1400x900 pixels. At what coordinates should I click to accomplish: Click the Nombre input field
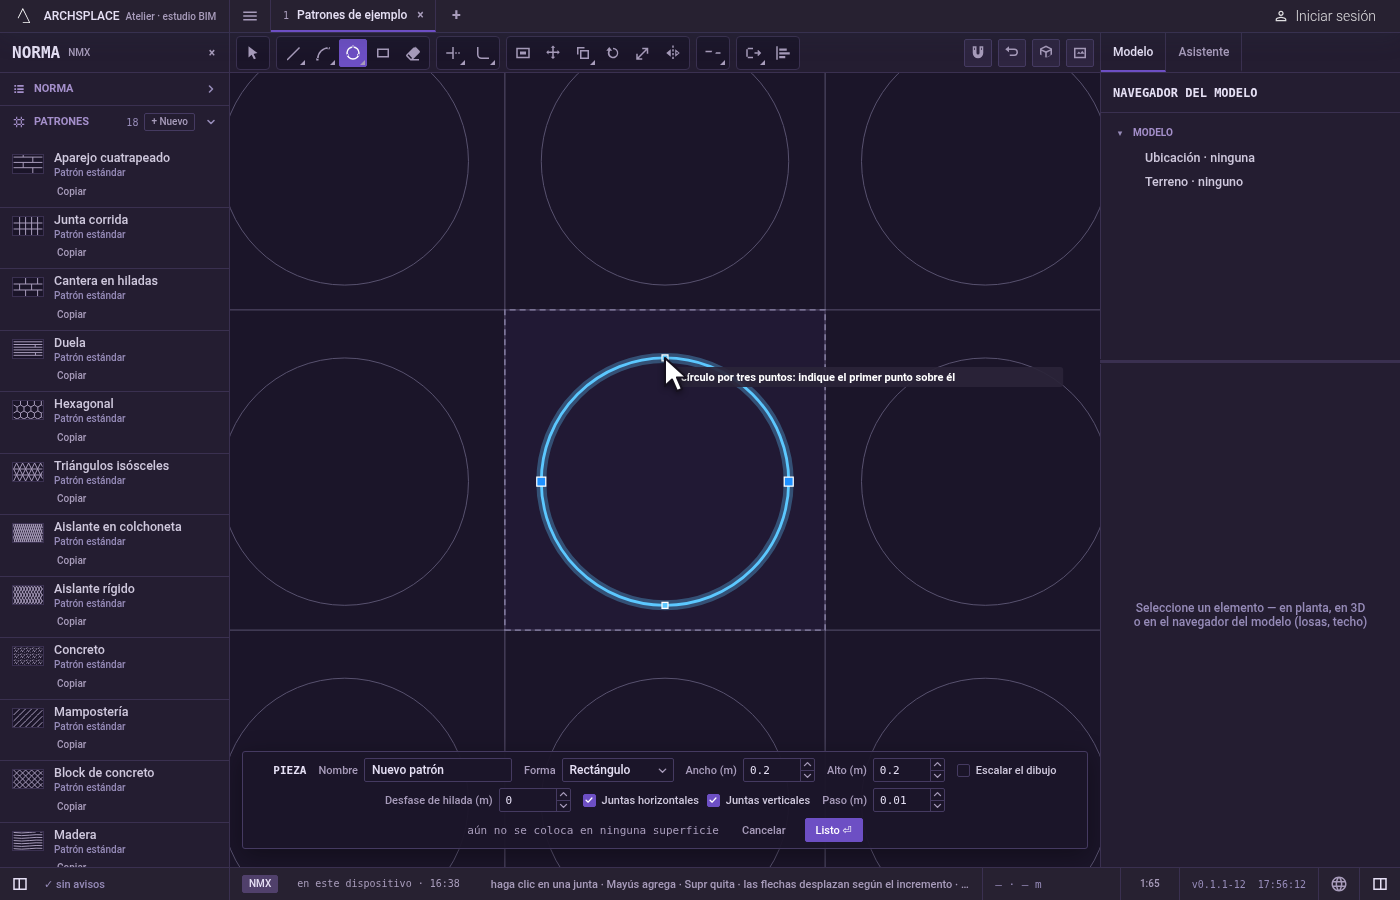(x=438, y=770)
